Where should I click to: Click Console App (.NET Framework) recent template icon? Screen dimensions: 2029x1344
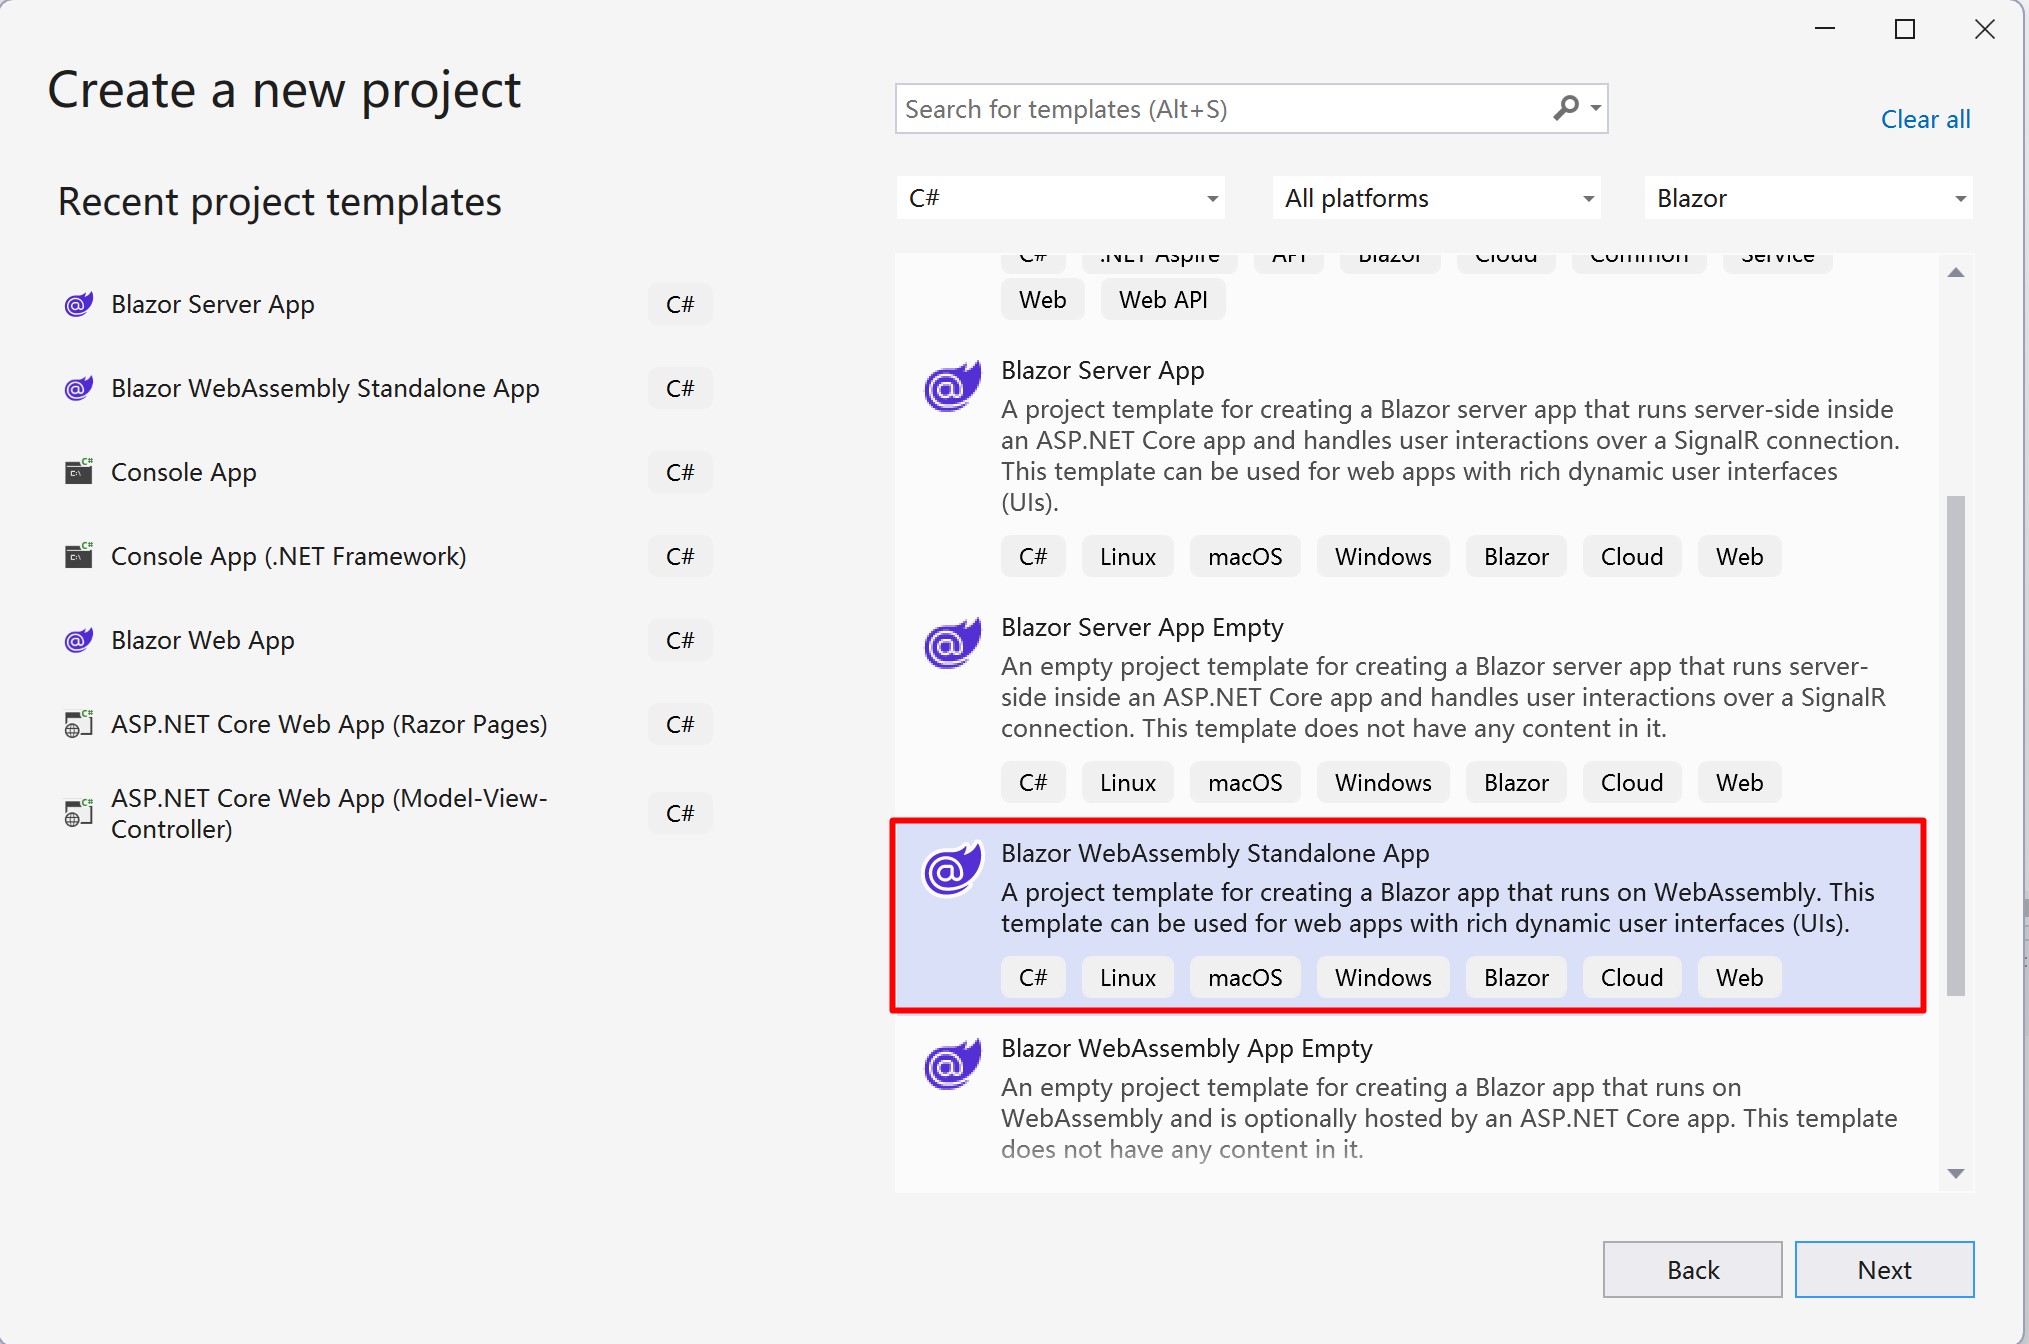[x=79, y=556]
